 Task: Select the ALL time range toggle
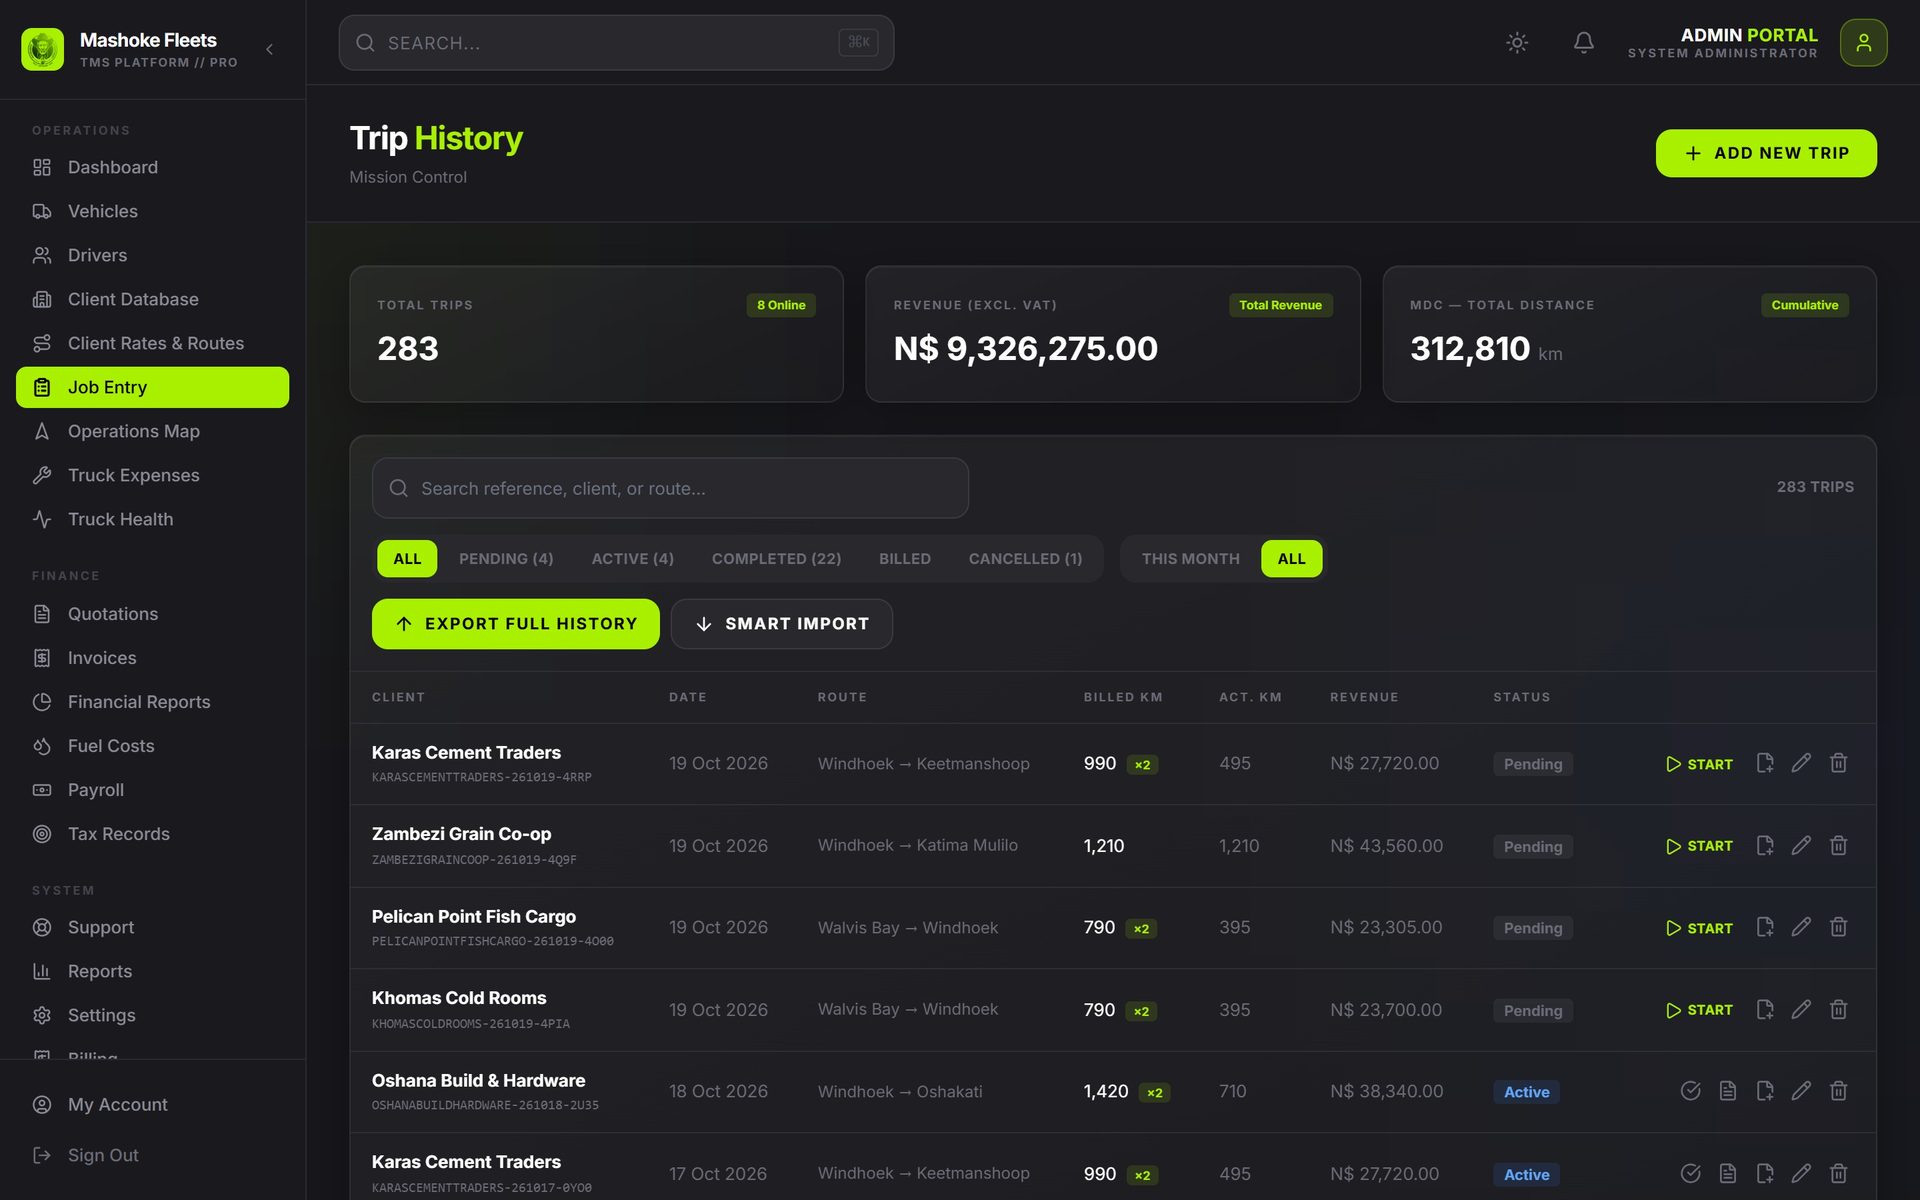coord(1291,559)
